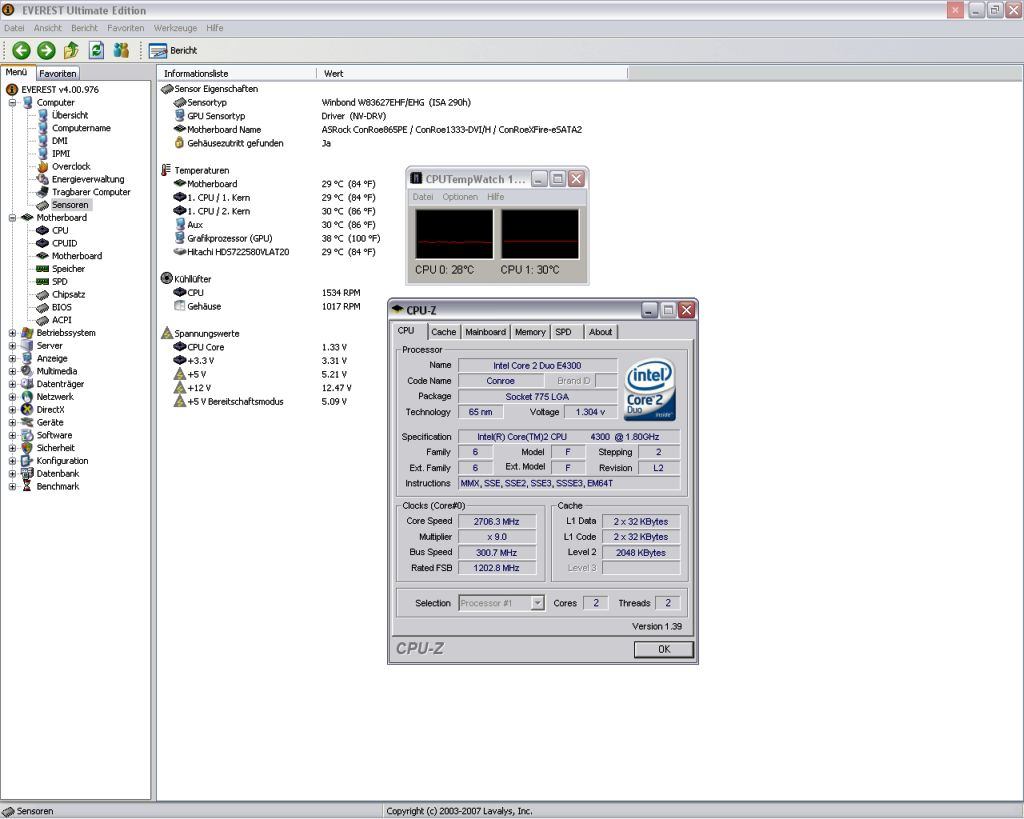Select Übersicht in the Computer tree
Screen dimensions: 1024x819
[x=70, y=115]
